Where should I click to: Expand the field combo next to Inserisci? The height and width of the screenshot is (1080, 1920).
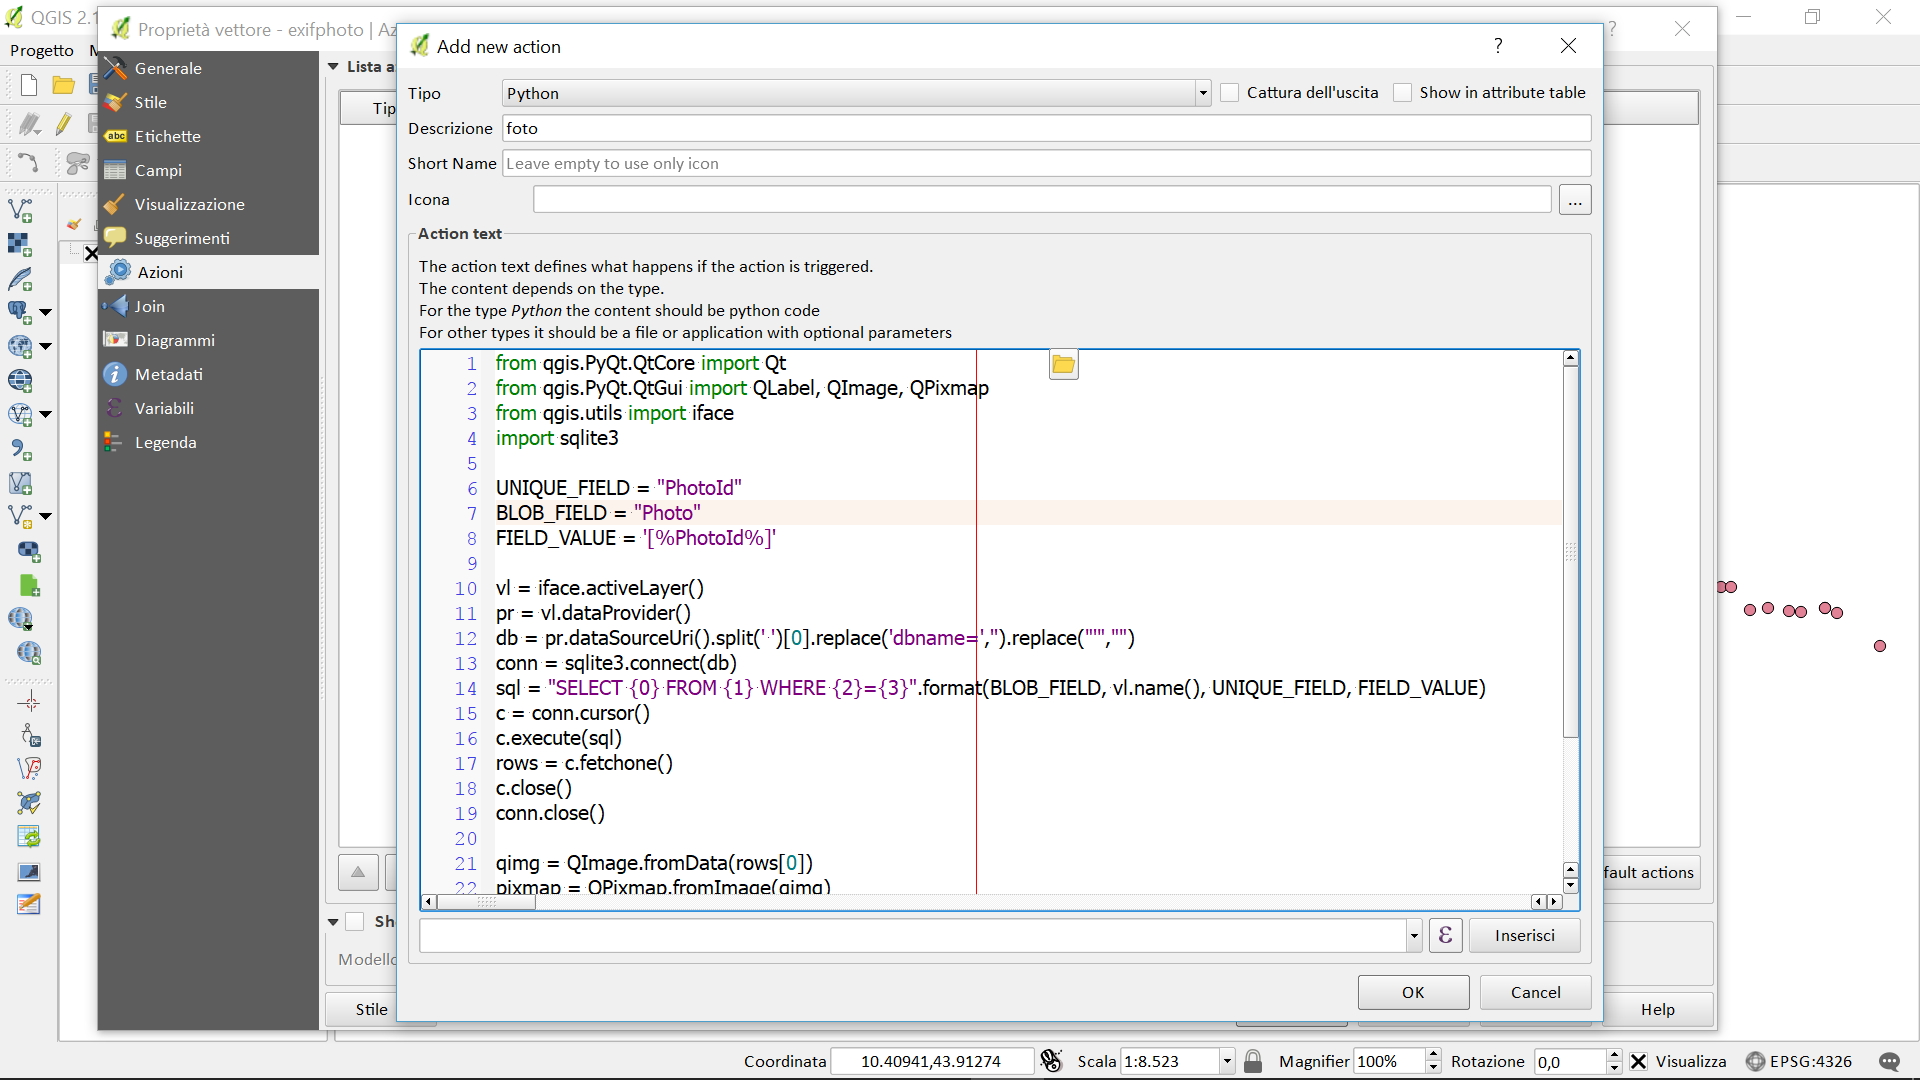(x=1413, y=936)
